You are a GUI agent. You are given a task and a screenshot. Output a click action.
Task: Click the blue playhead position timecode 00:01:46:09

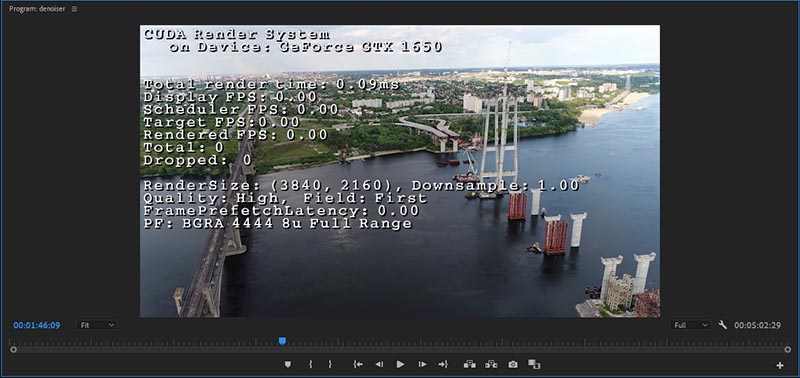coord(37,325)
